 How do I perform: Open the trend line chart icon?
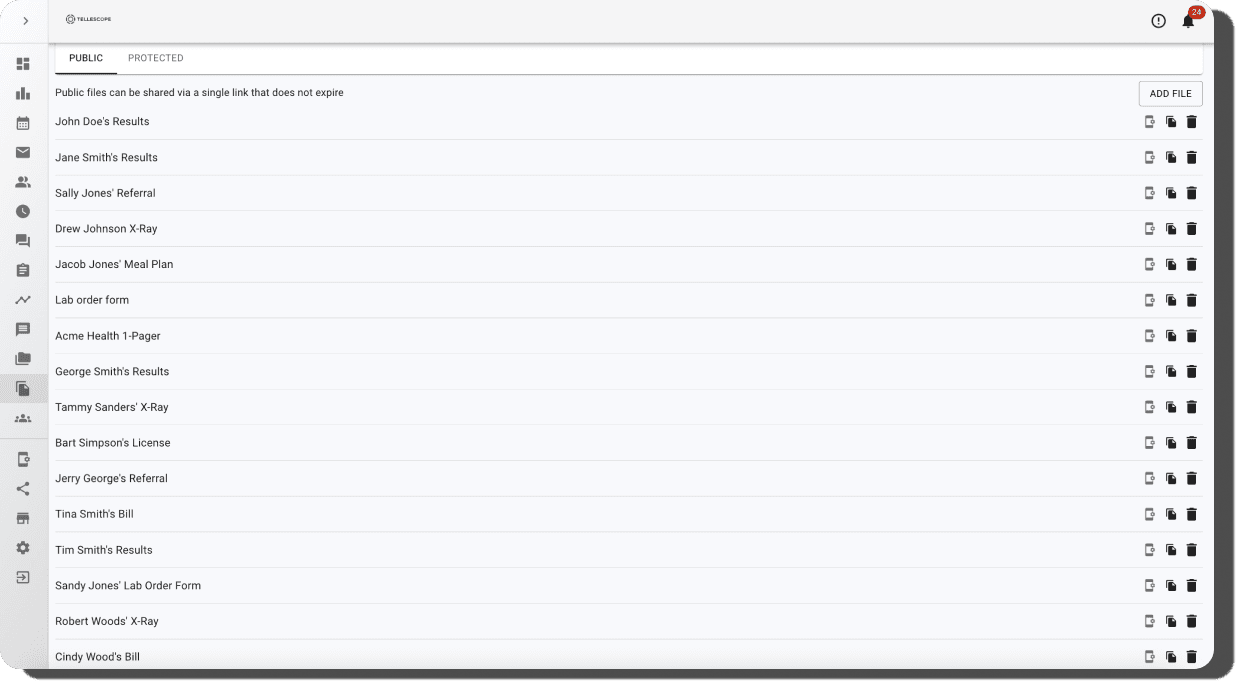point(23,300)
